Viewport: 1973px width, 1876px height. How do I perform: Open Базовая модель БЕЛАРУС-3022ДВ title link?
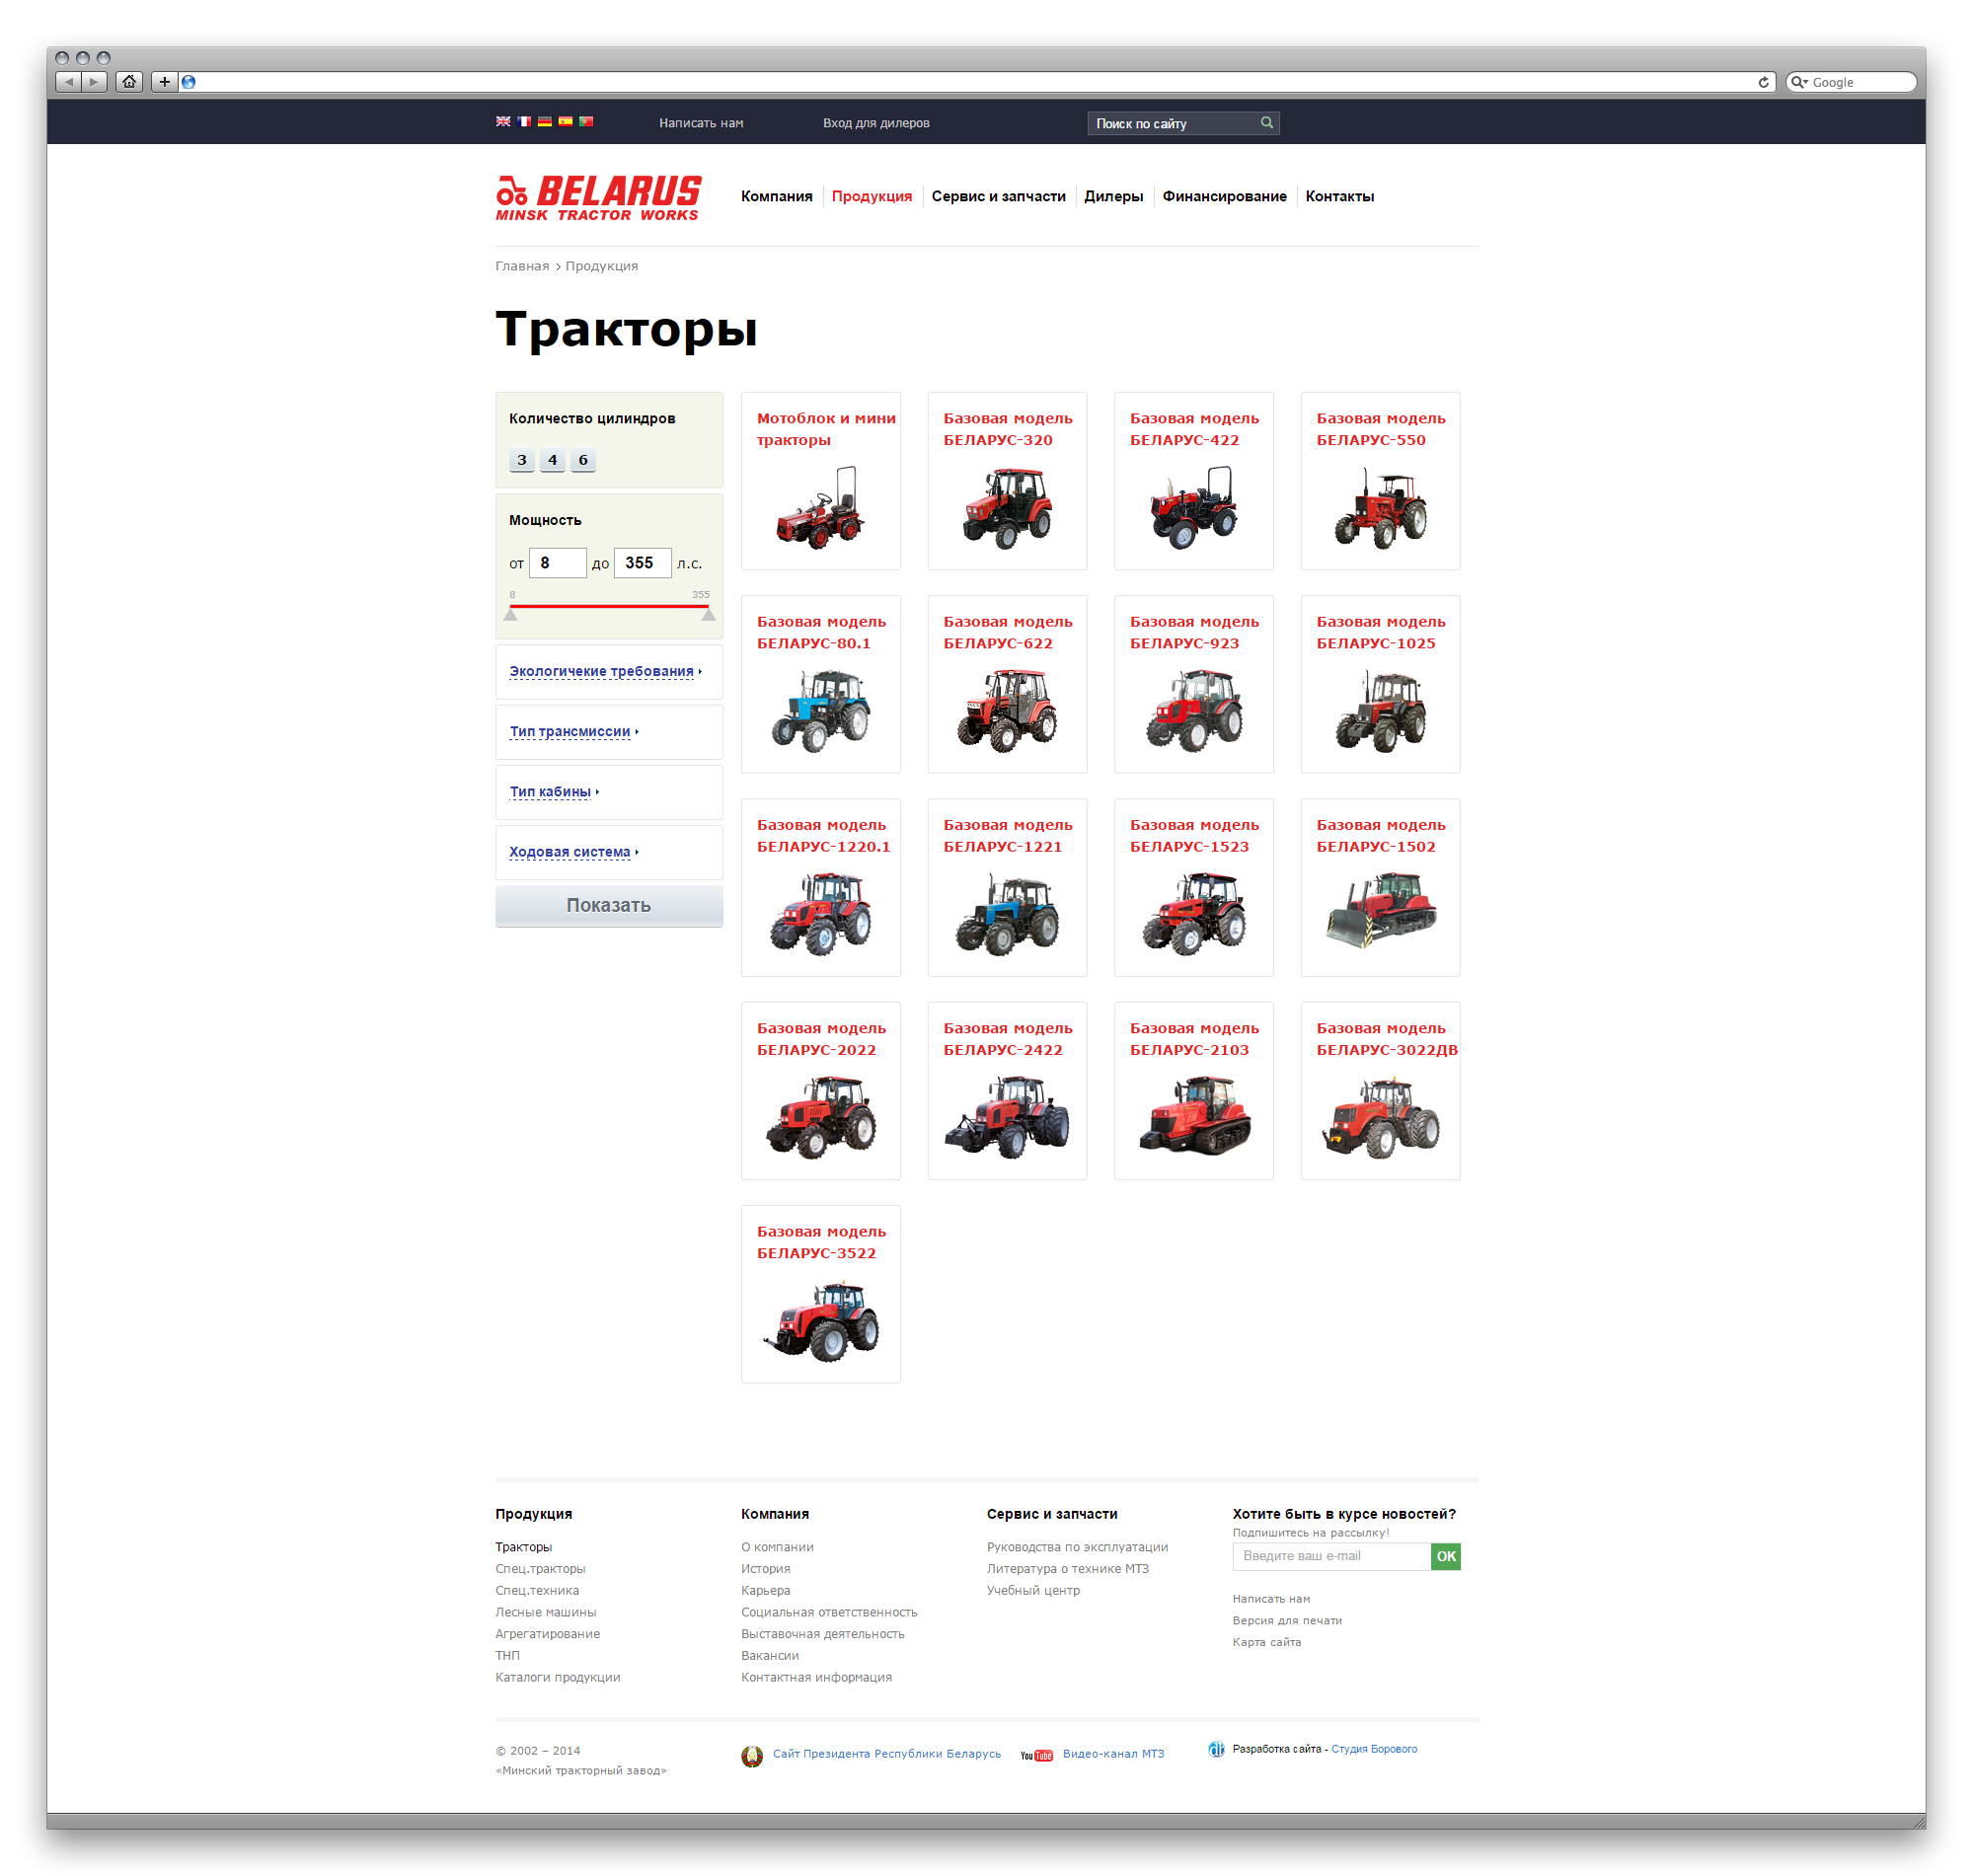click(1386, 1039)
